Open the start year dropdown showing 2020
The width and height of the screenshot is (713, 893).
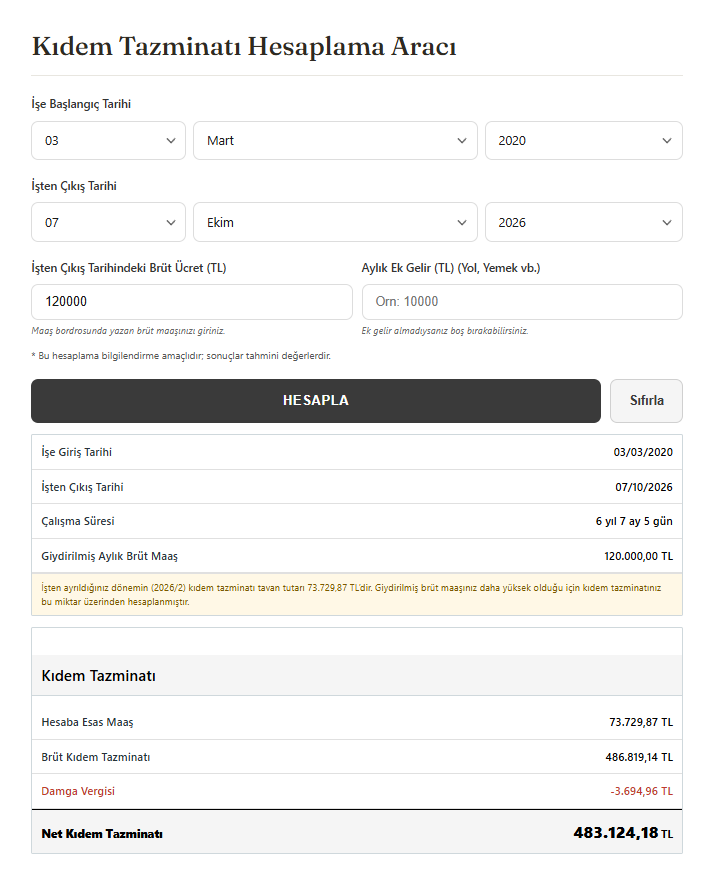click(584, 141)
